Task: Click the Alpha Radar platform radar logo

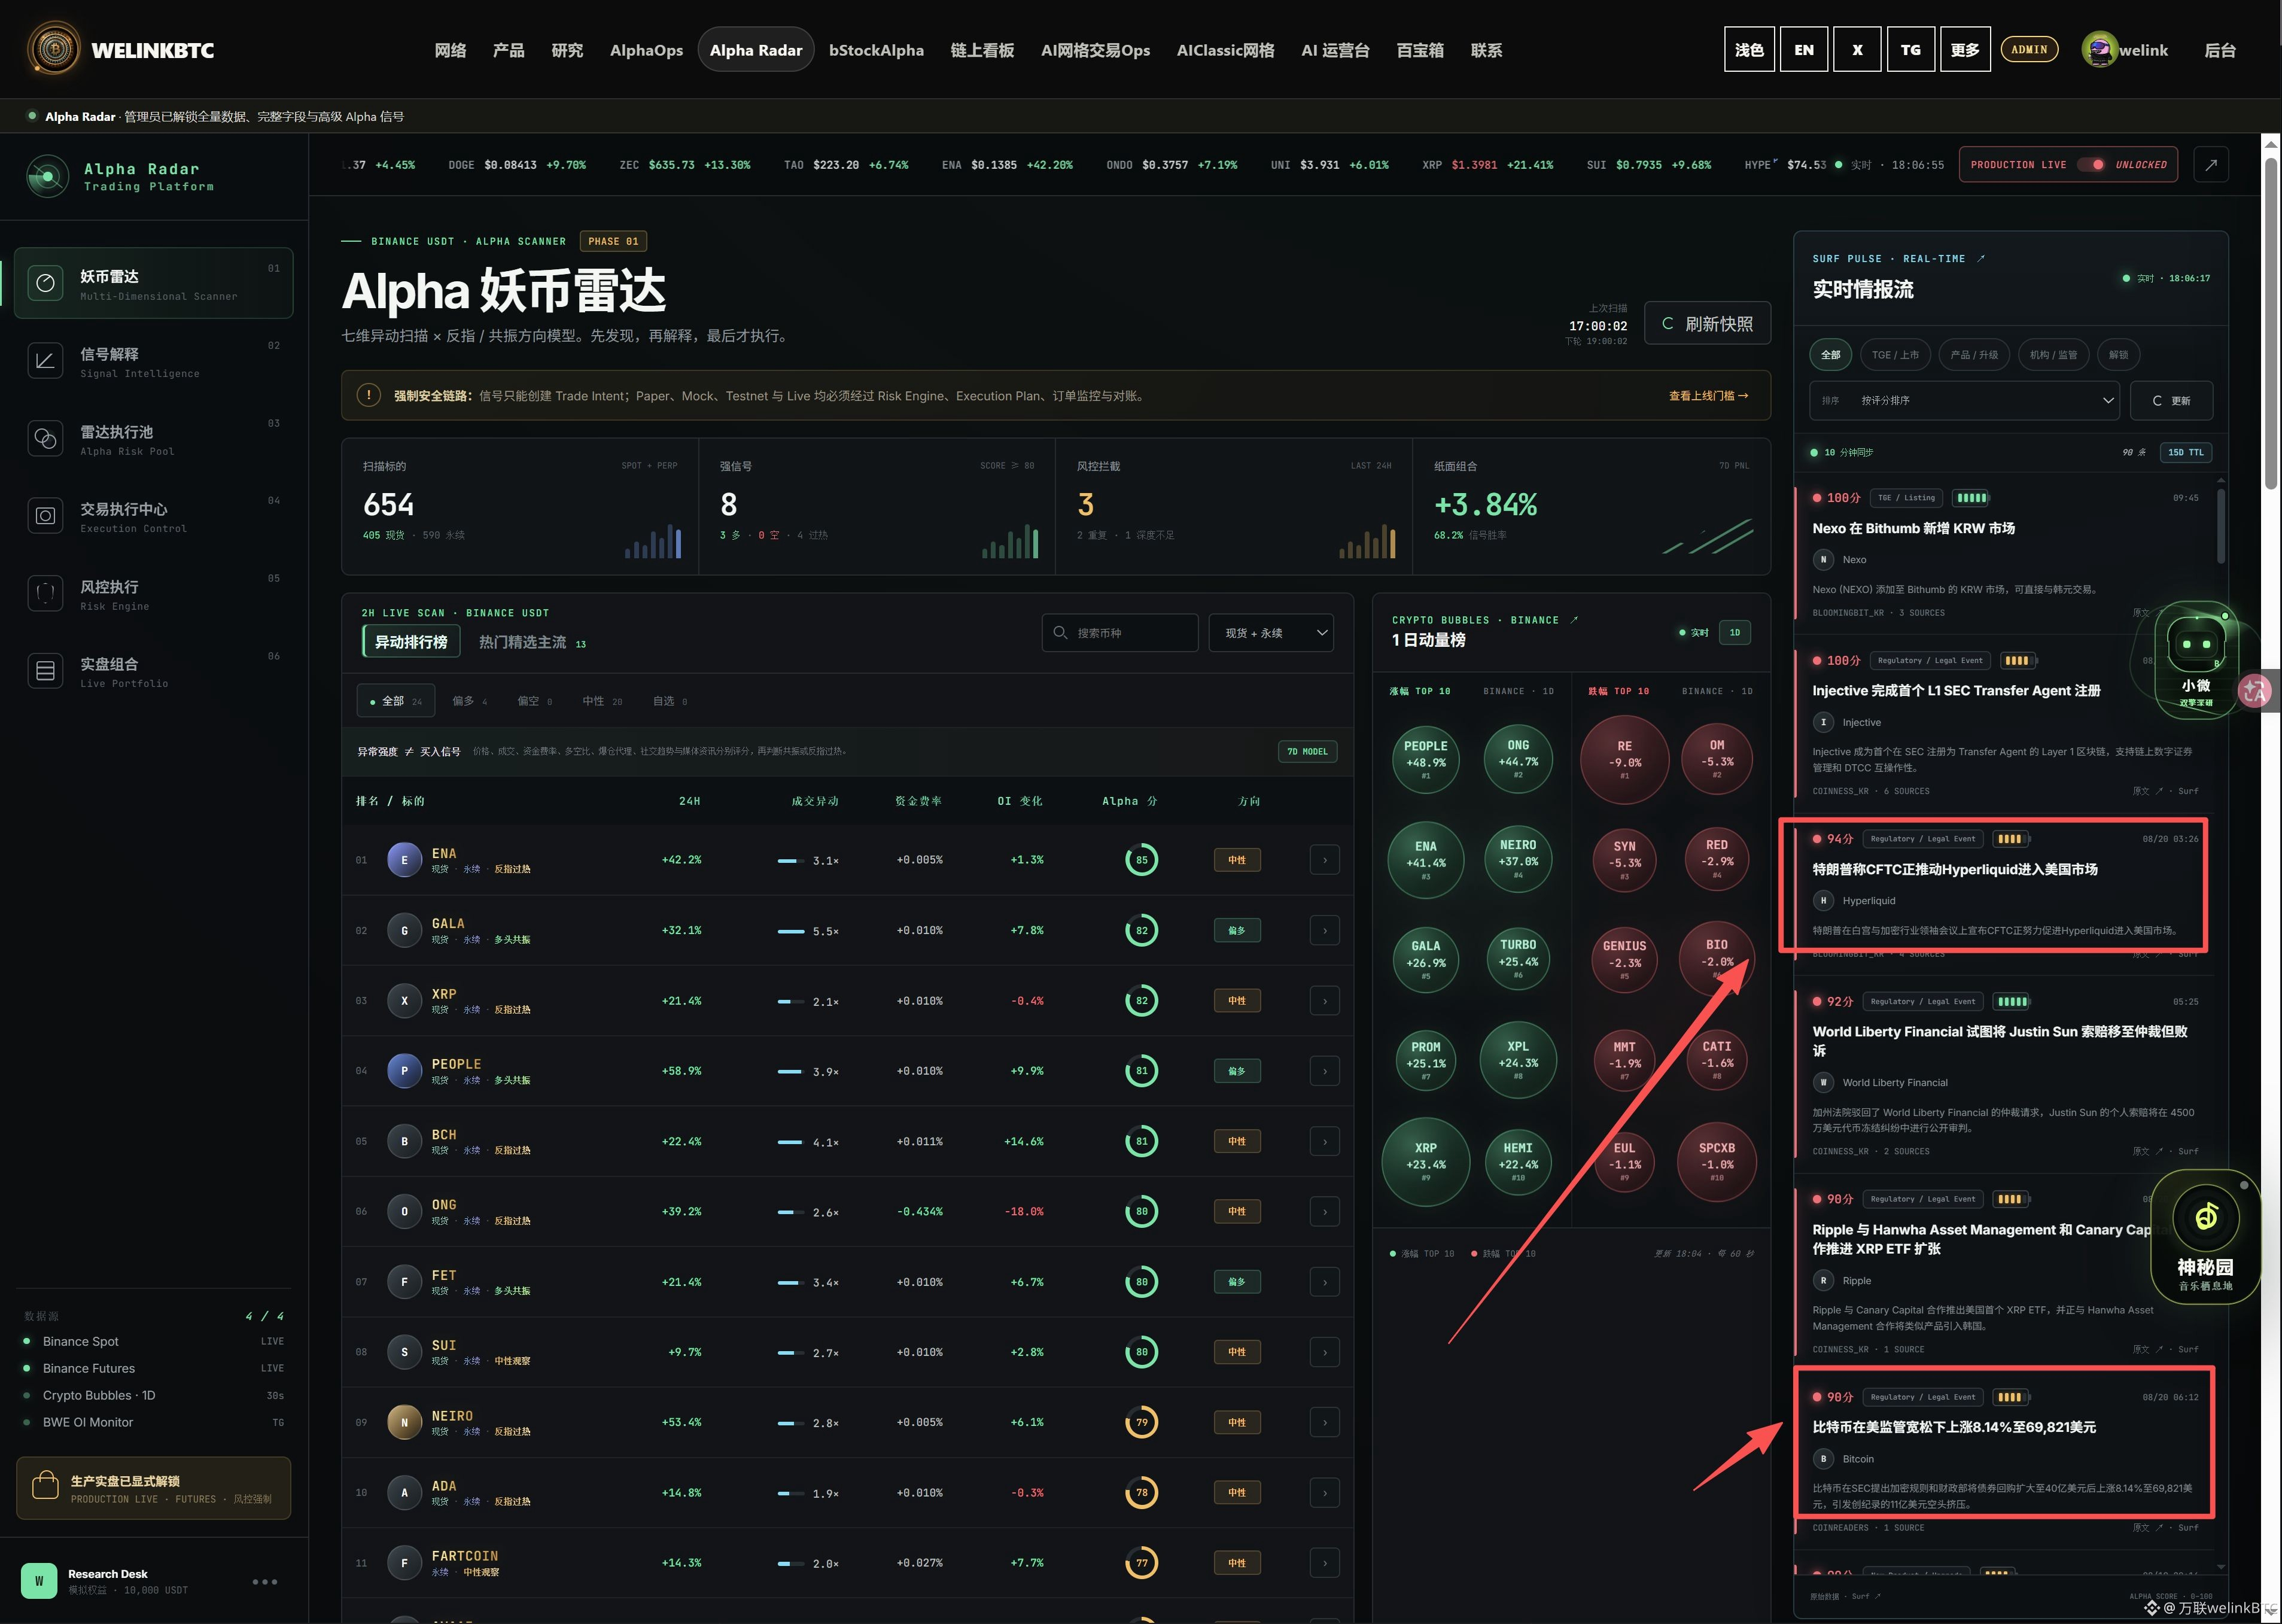Action: [x=47, y=177]
